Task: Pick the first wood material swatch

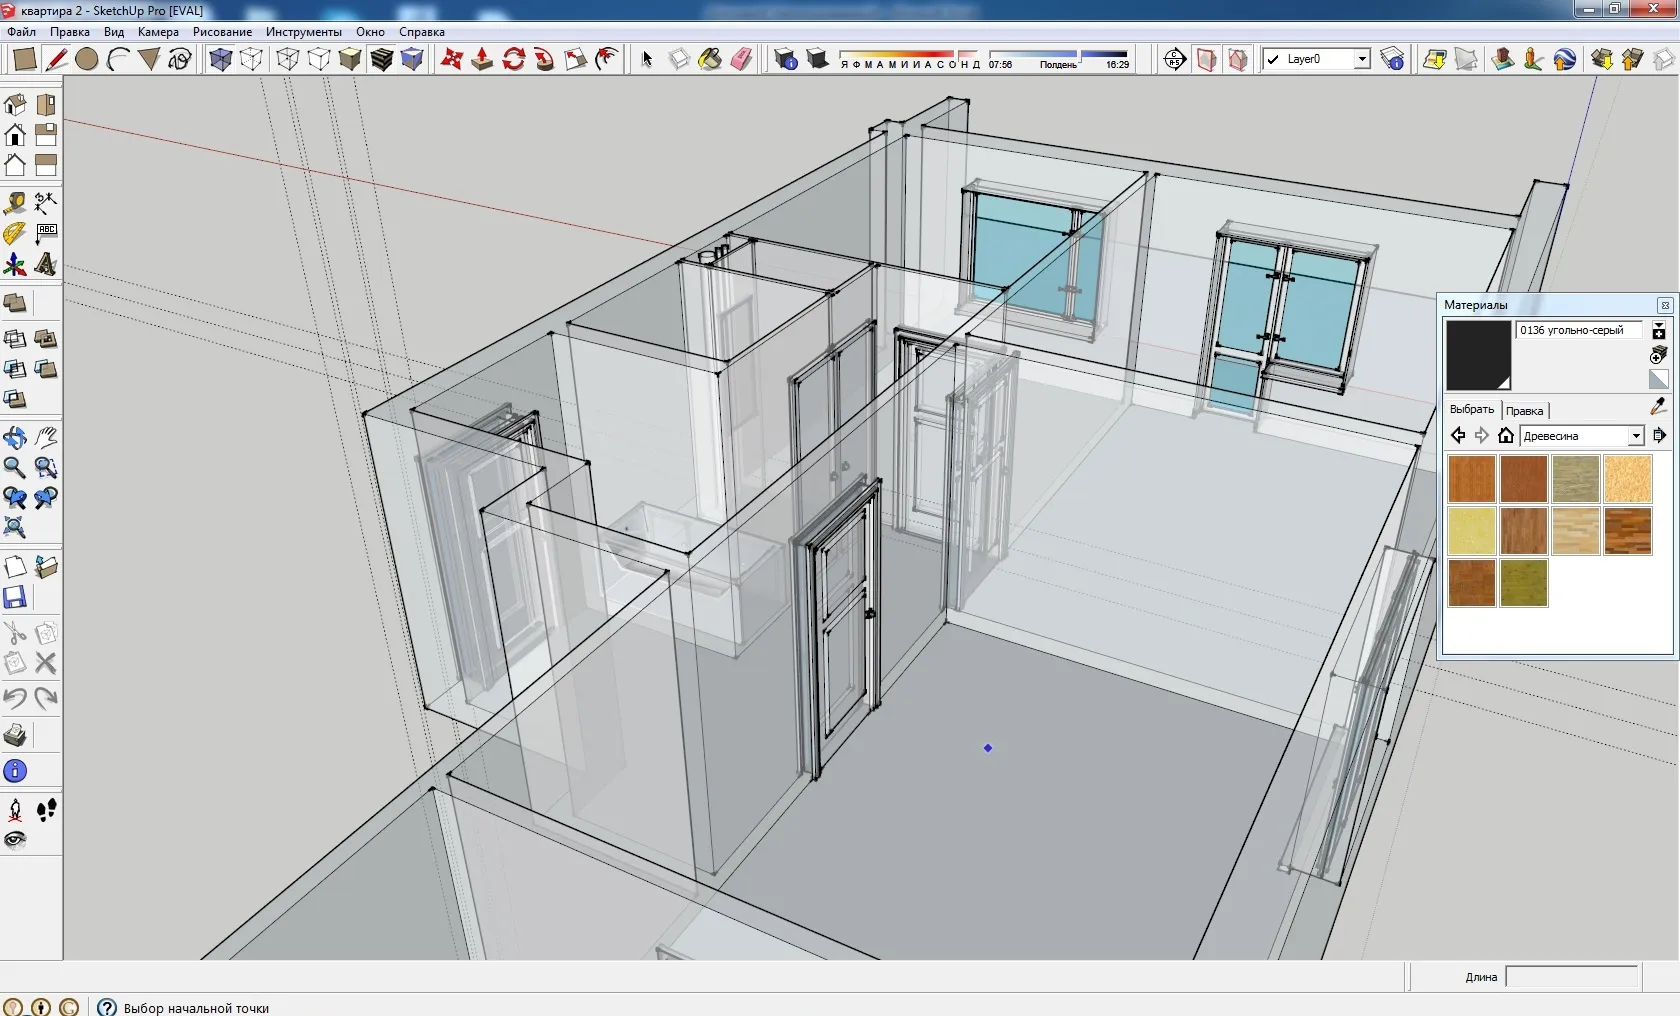Action: [1471, 479]
